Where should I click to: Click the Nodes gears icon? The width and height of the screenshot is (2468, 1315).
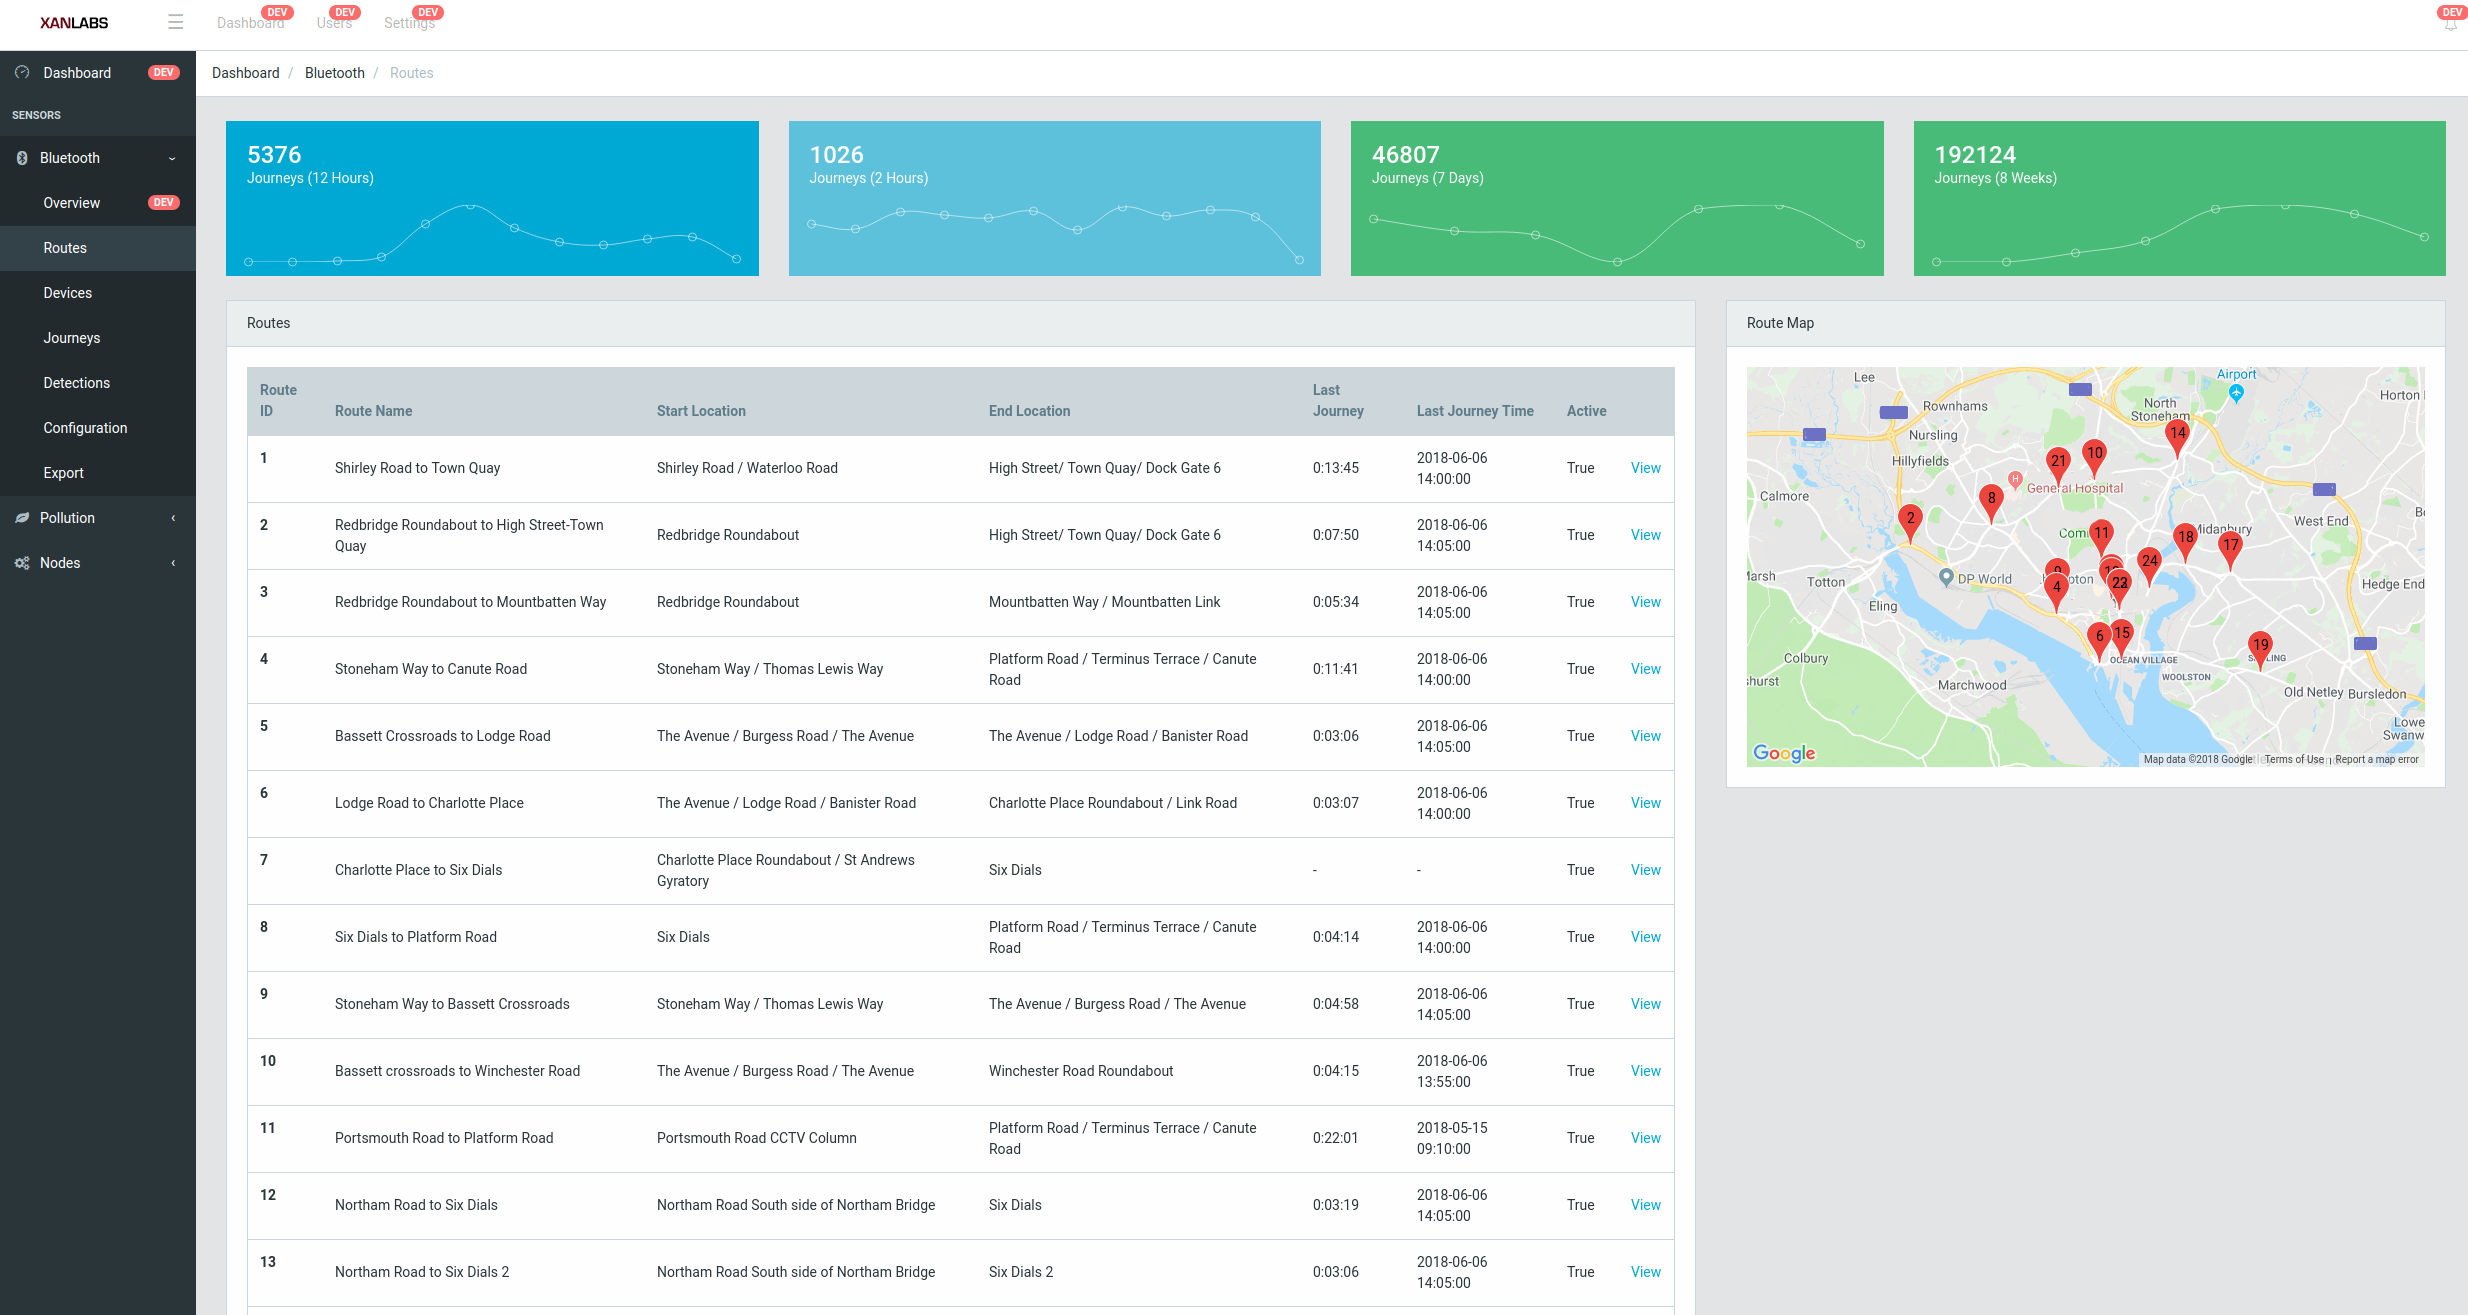coord(22,563)
